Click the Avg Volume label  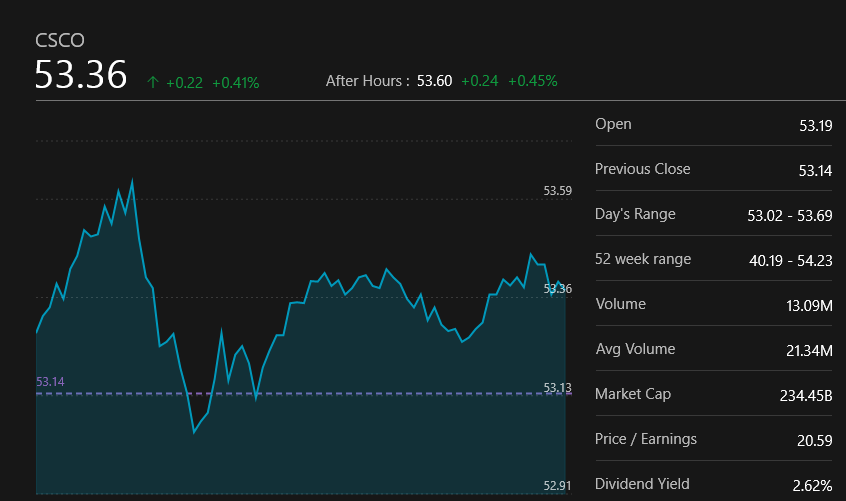click(x=635, y=349)
